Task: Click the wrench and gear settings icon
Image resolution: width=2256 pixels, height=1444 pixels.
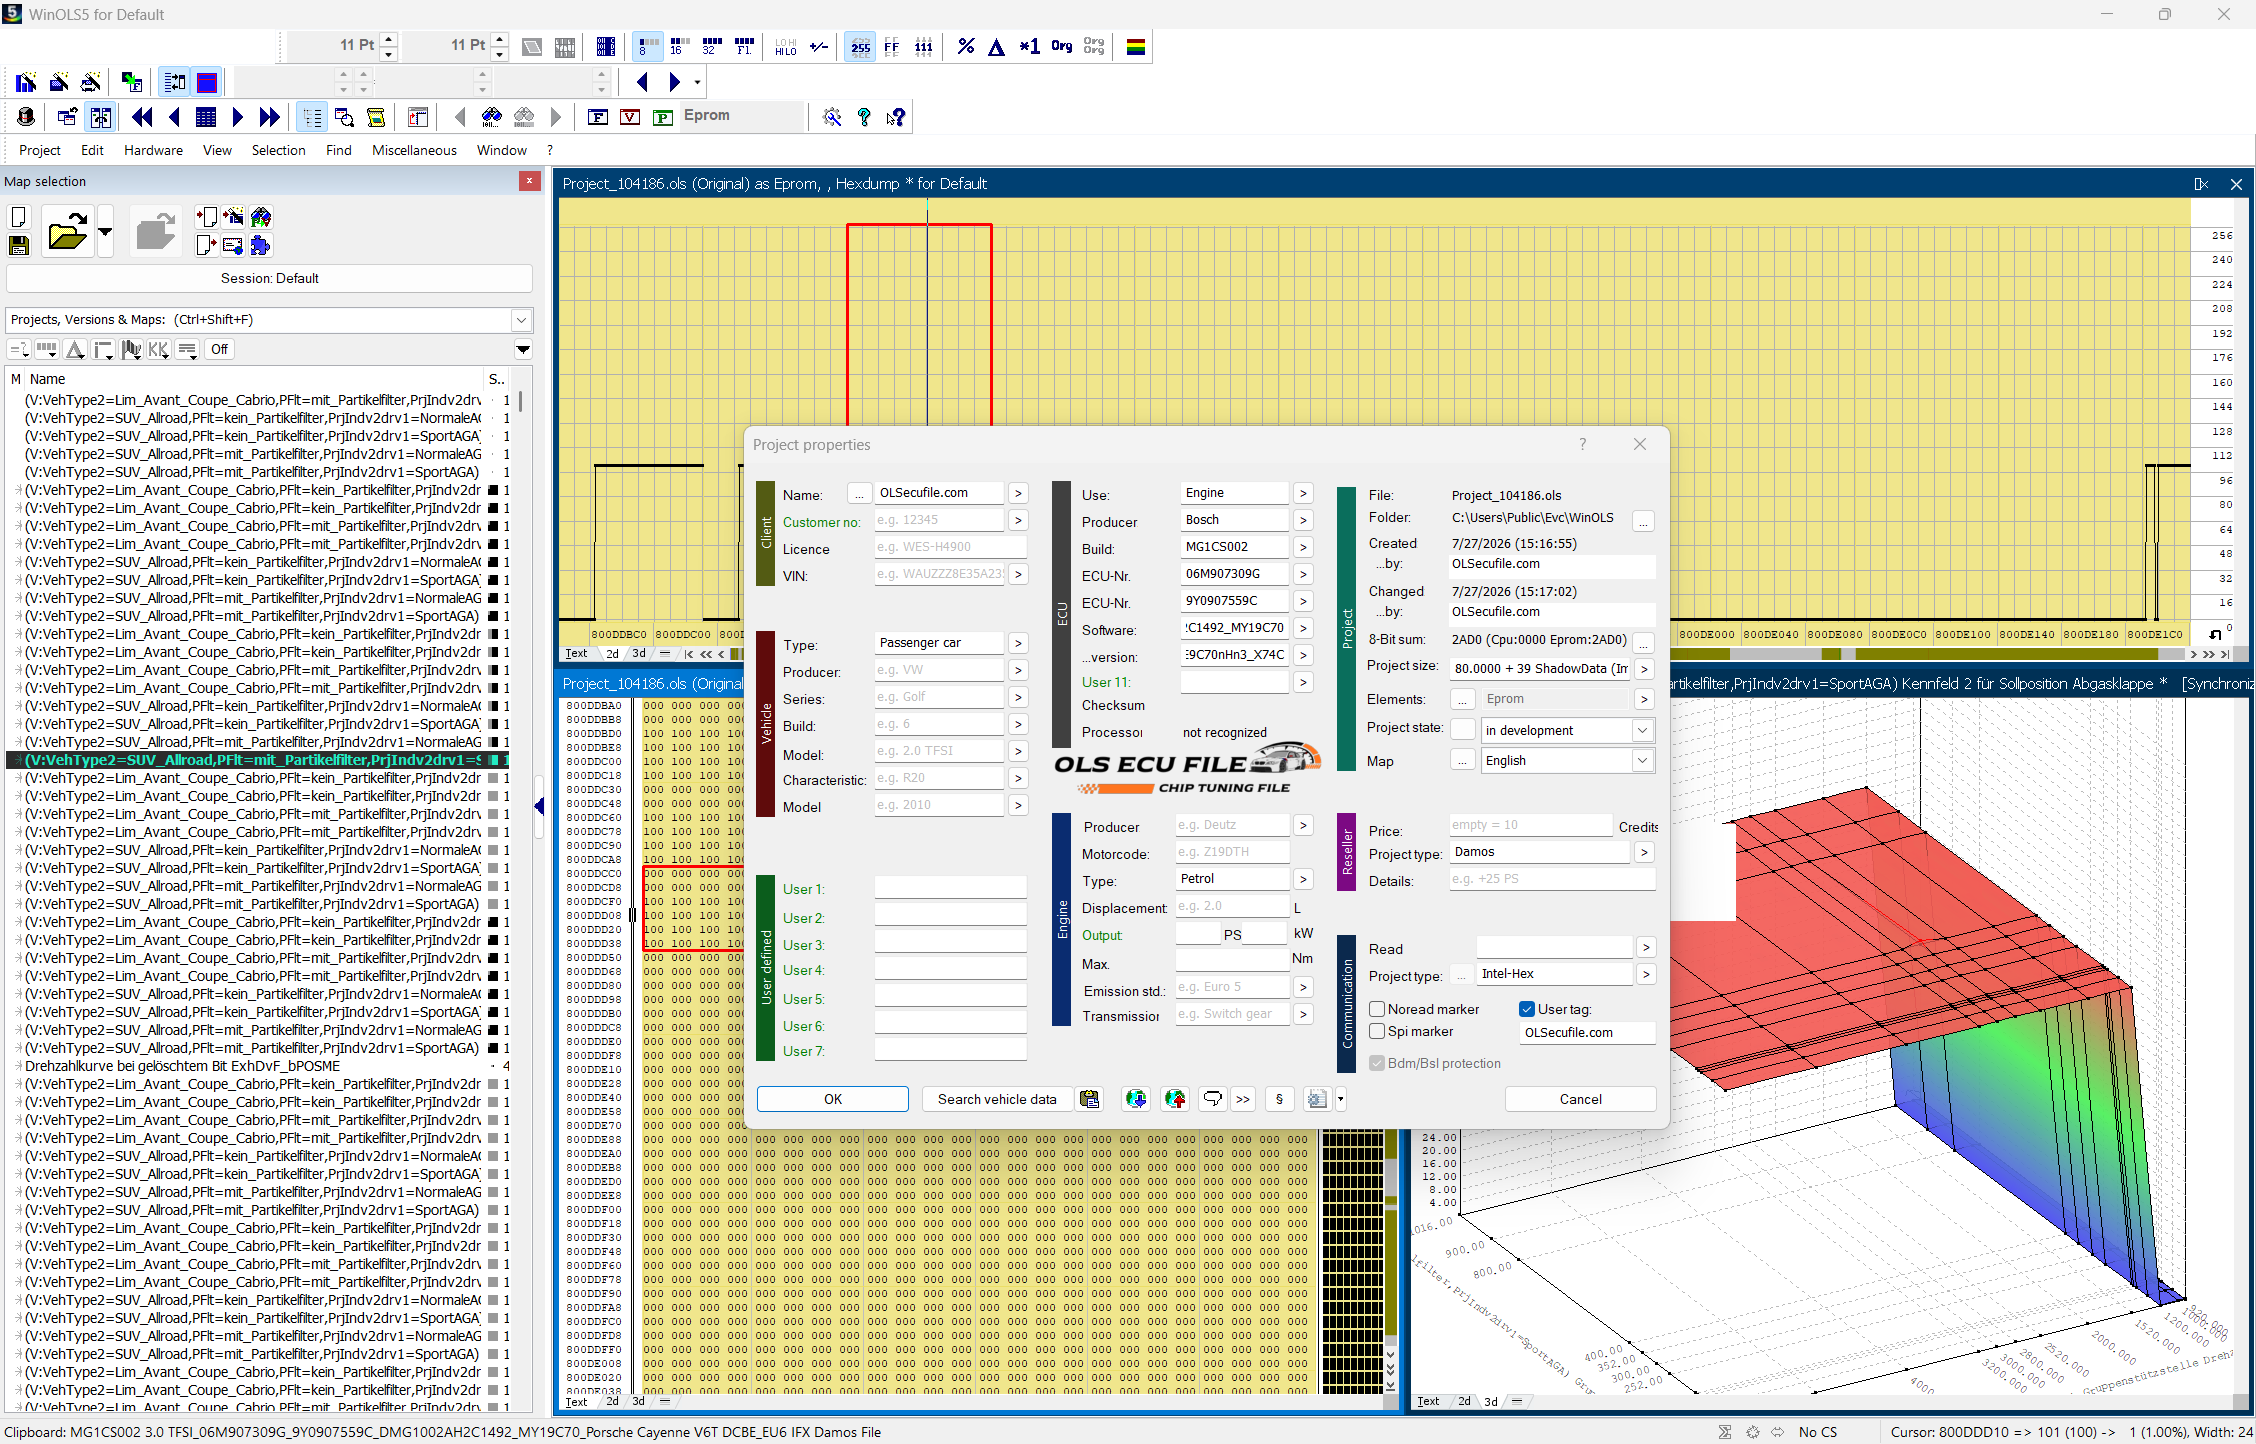Action: coord(831,117)
